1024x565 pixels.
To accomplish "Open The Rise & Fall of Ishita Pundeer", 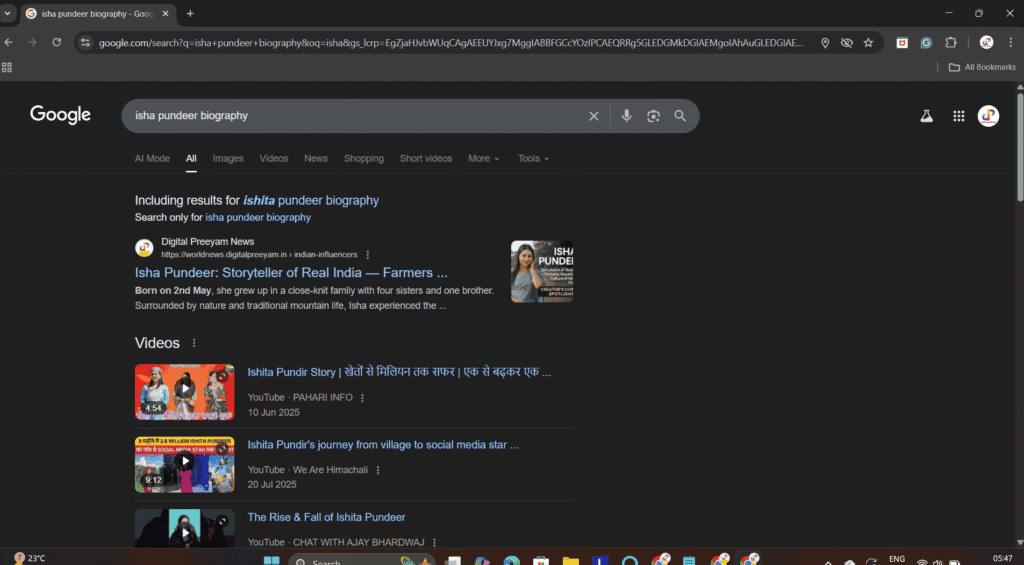I will (x=327, y=517).
